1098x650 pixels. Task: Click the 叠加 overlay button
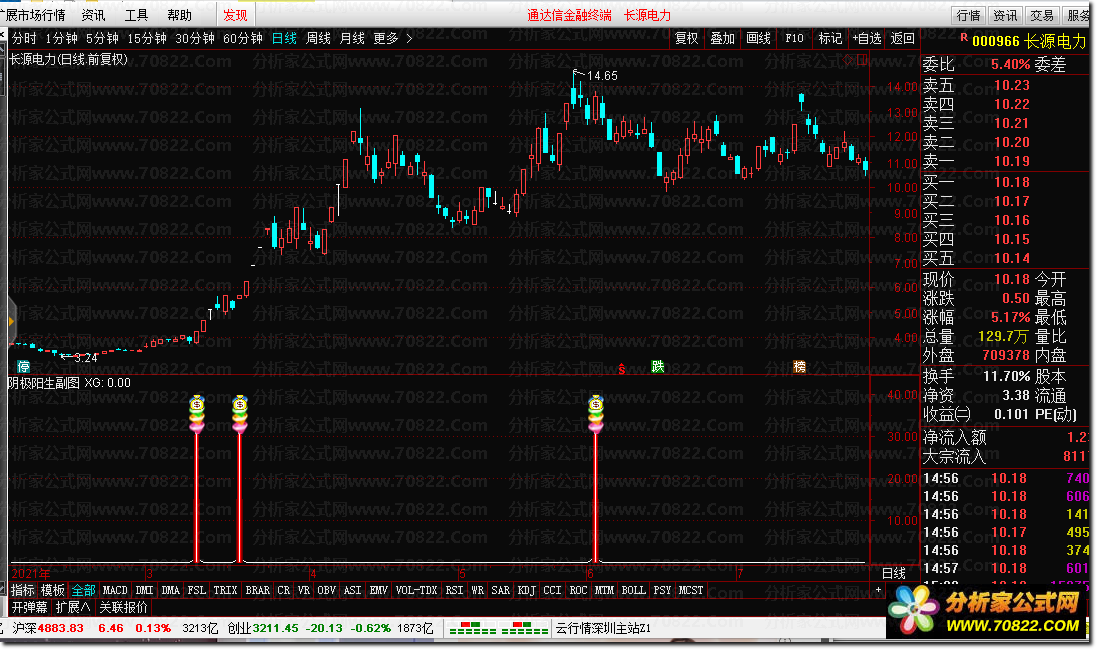pyautogui.click(x=722, y=39)
